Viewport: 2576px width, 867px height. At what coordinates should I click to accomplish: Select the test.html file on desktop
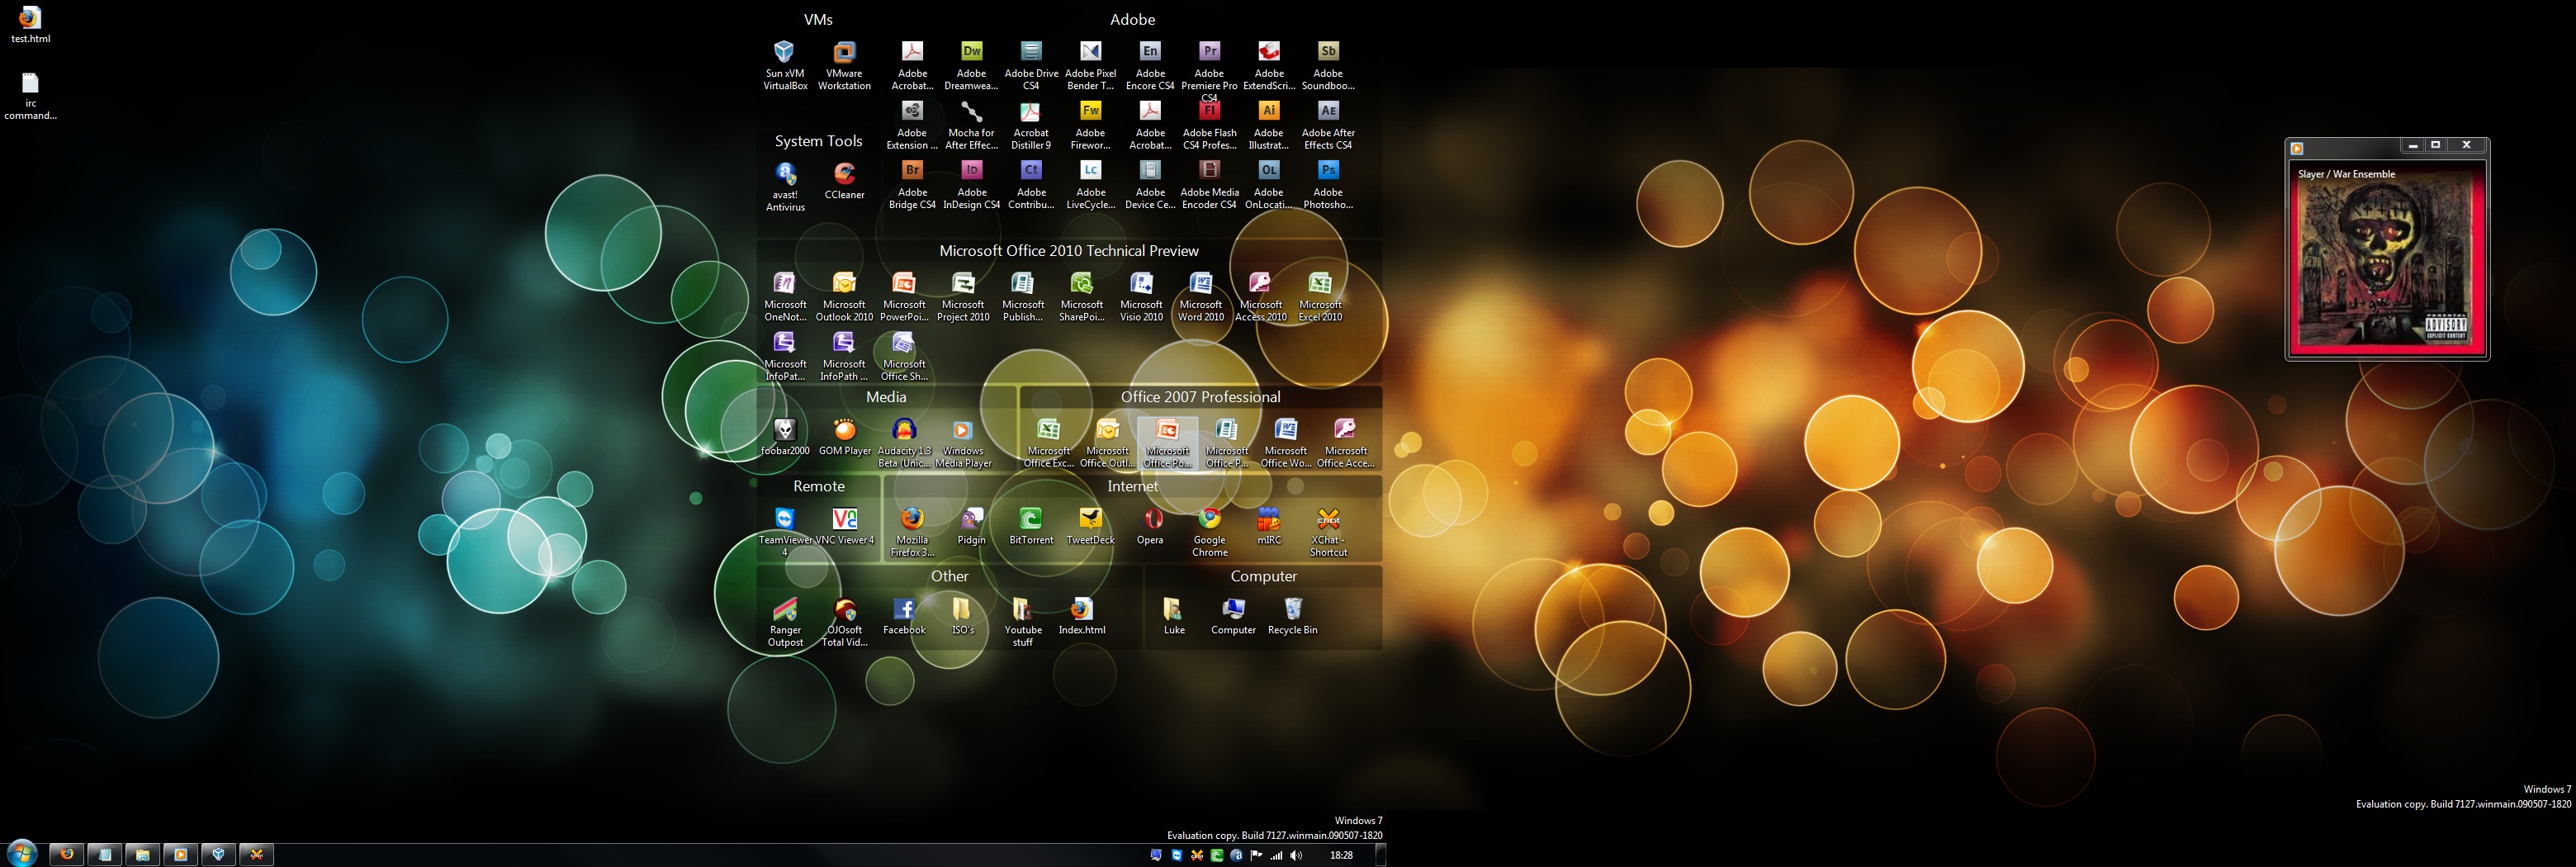pyautogui.click(x=30, y=19)
